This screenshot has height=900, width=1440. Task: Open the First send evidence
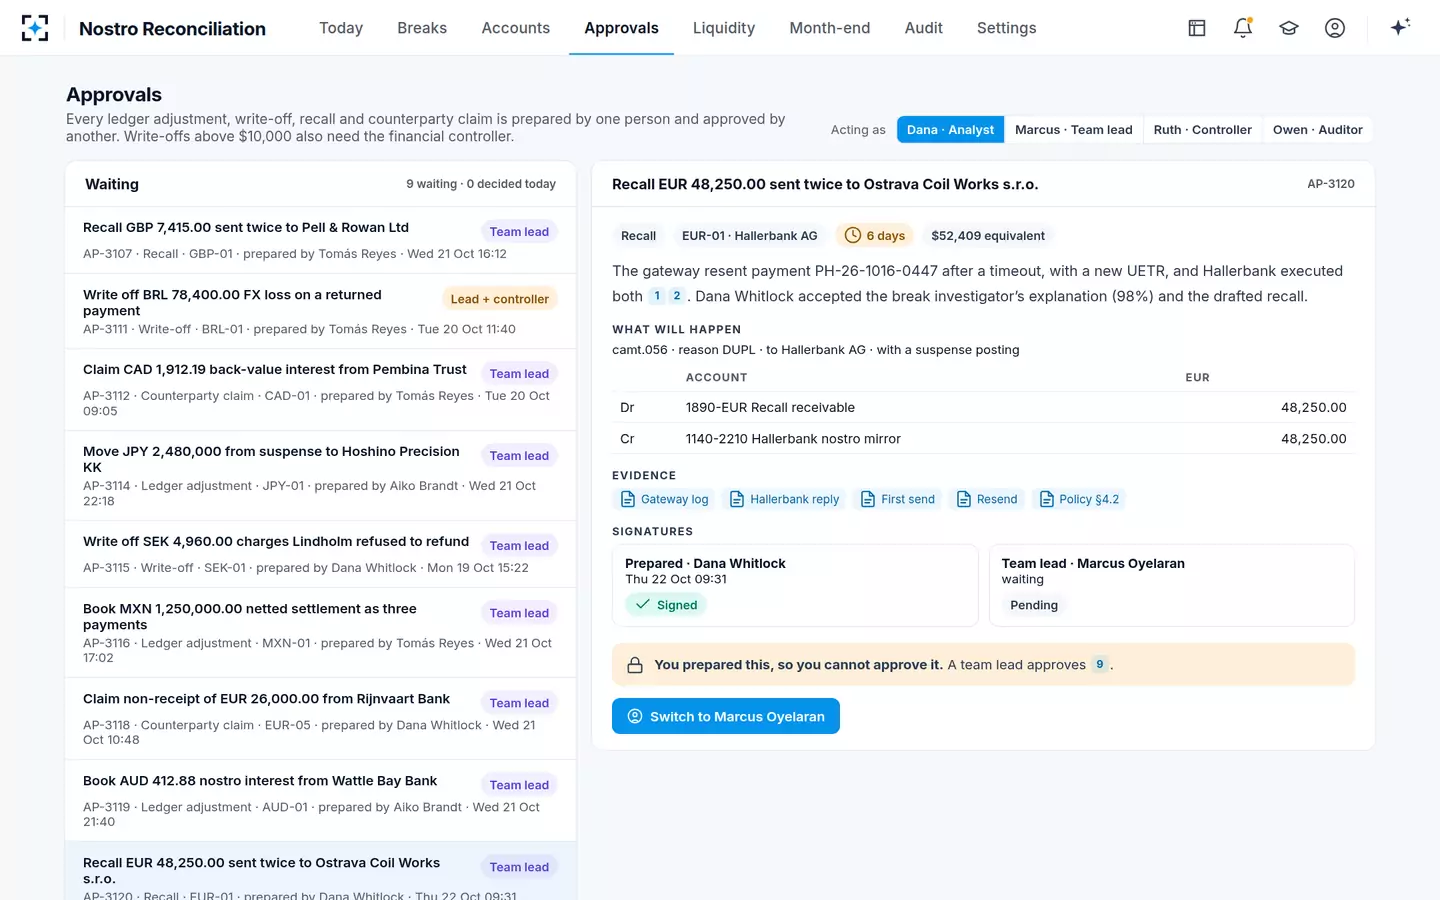(898, 499)
